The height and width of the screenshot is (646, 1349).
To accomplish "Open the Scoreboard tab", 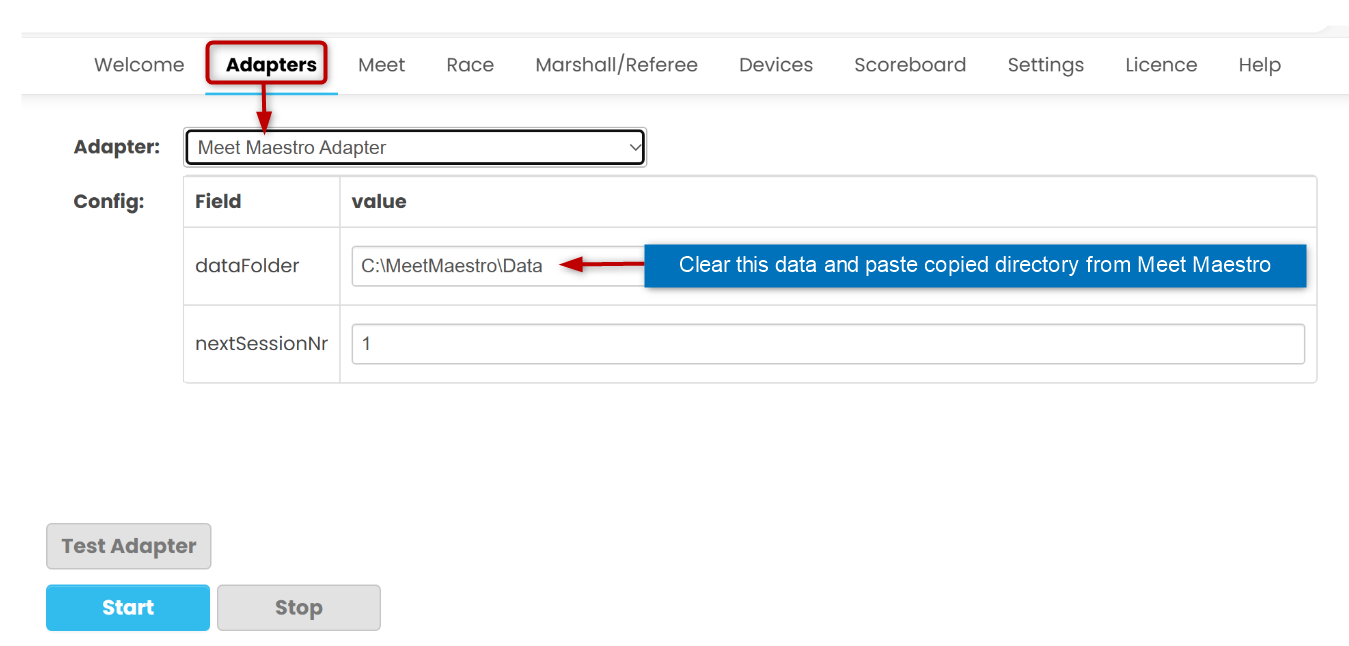I will pos(910,65).
